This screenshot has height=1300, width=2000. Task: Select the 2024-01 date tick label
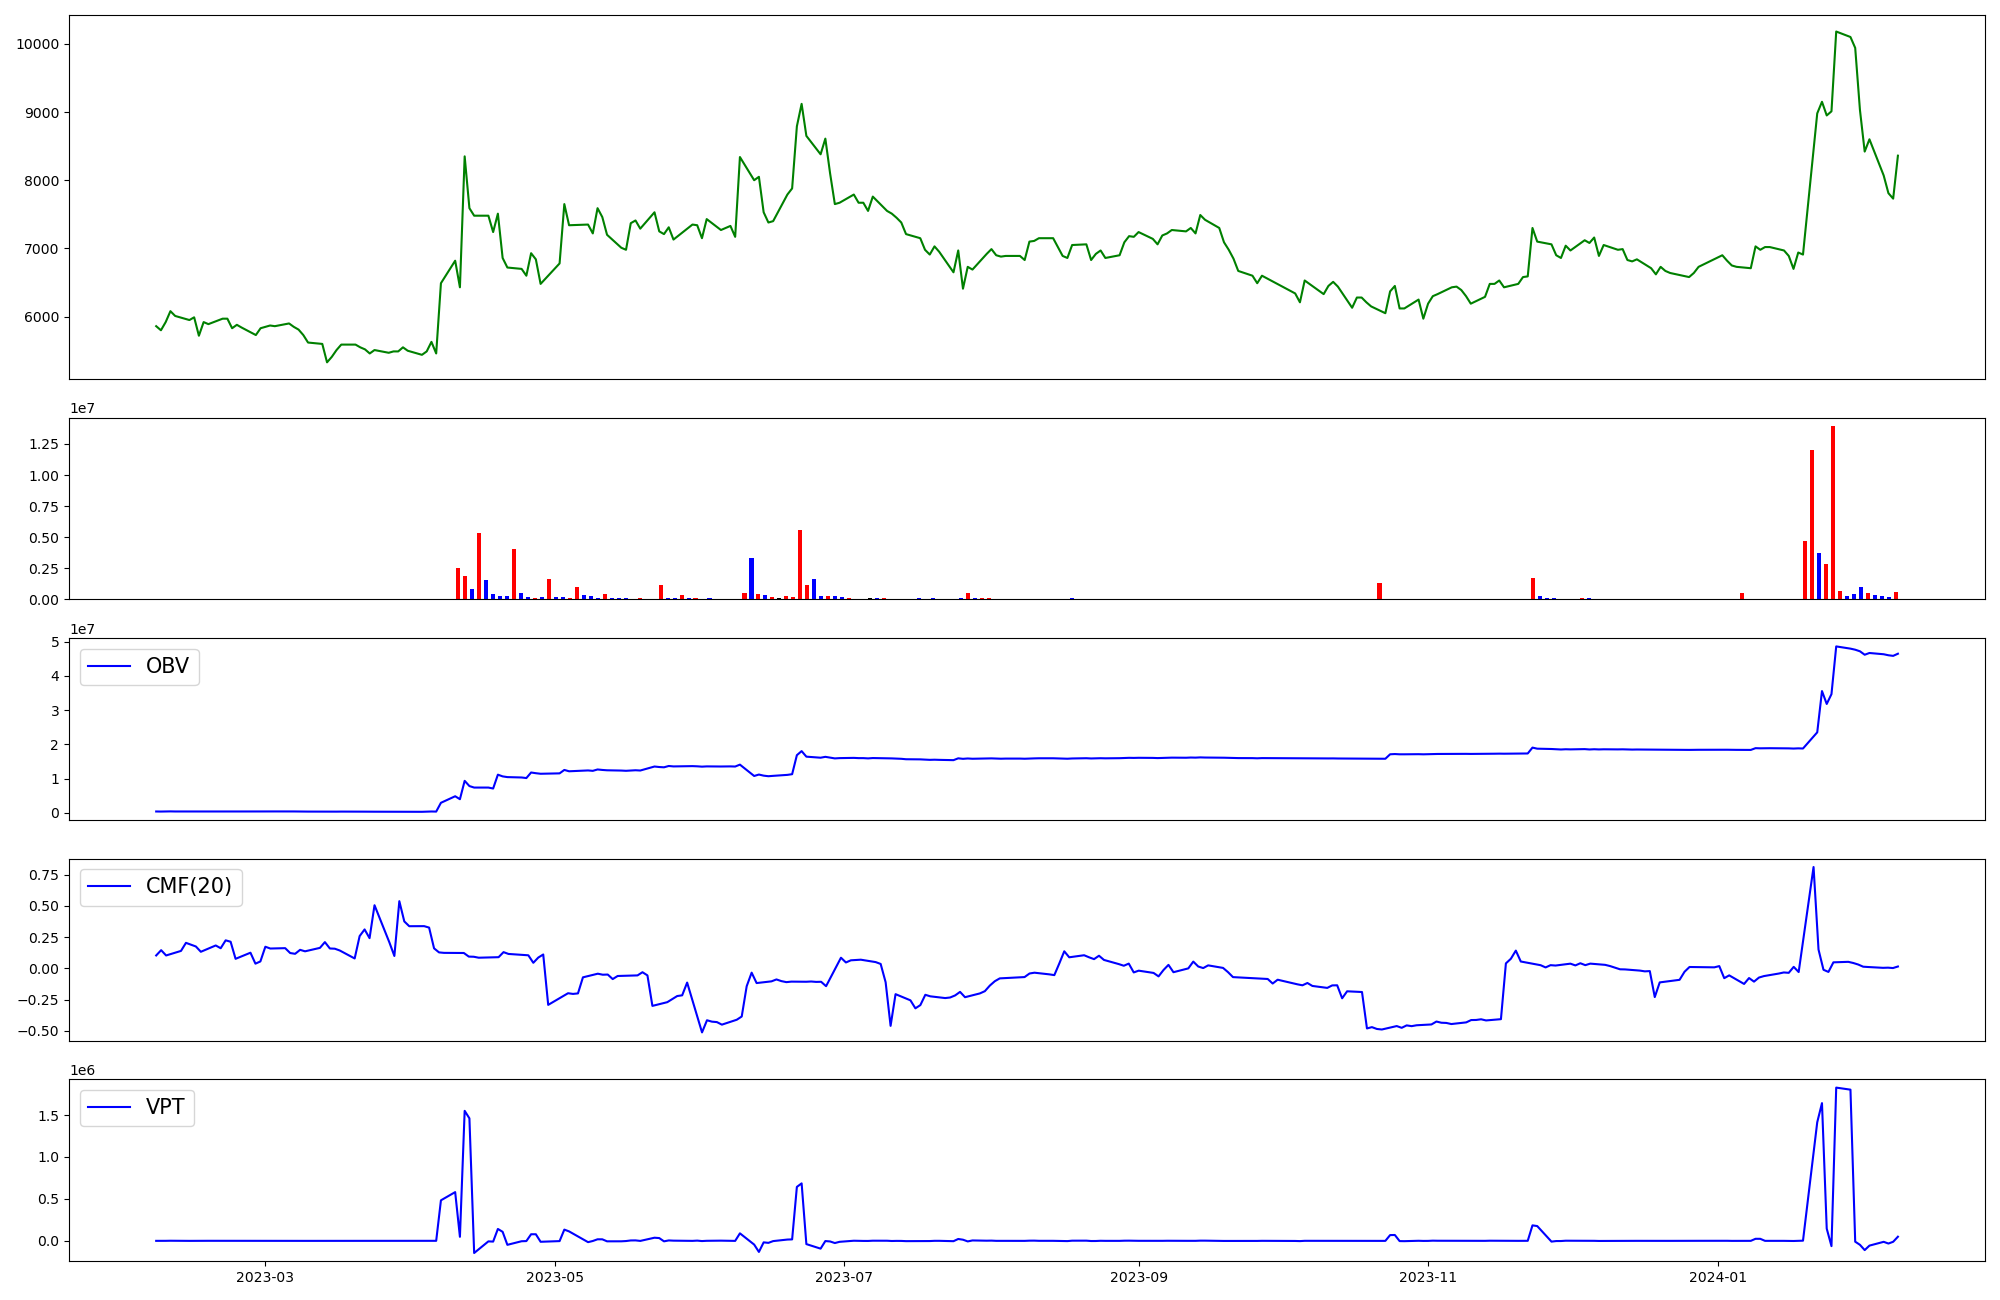[x=1718, y=1277]
